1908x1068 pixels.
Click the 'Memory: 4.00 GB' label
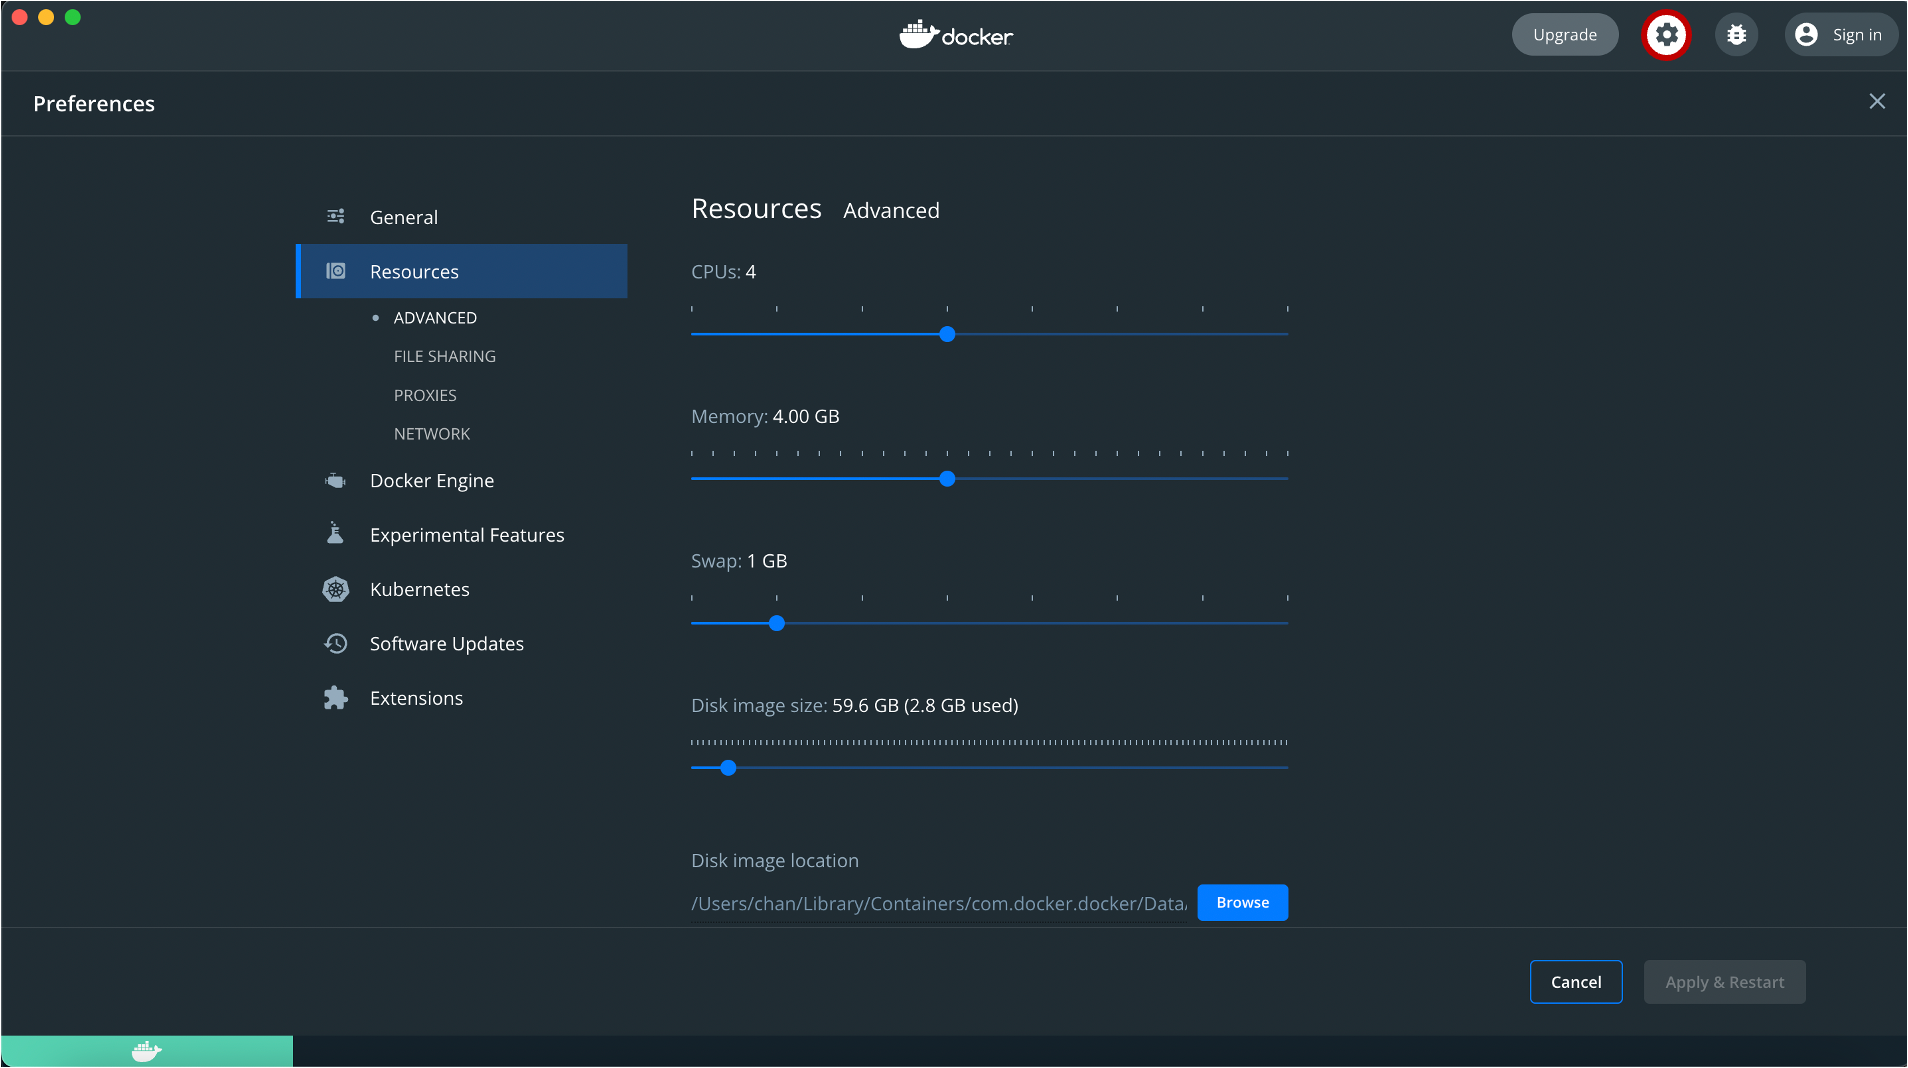[x=765, y=416]
